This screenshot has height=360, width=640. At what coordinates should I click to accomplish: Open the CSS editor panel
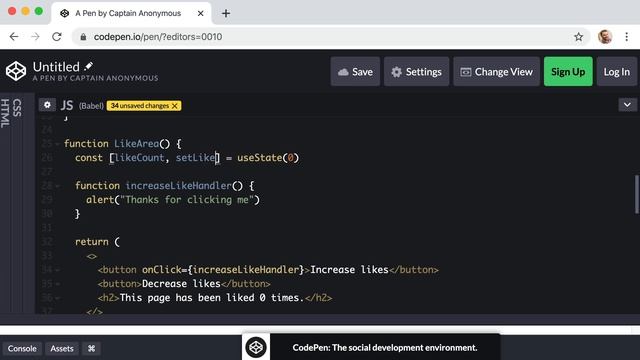pos(17,108)
